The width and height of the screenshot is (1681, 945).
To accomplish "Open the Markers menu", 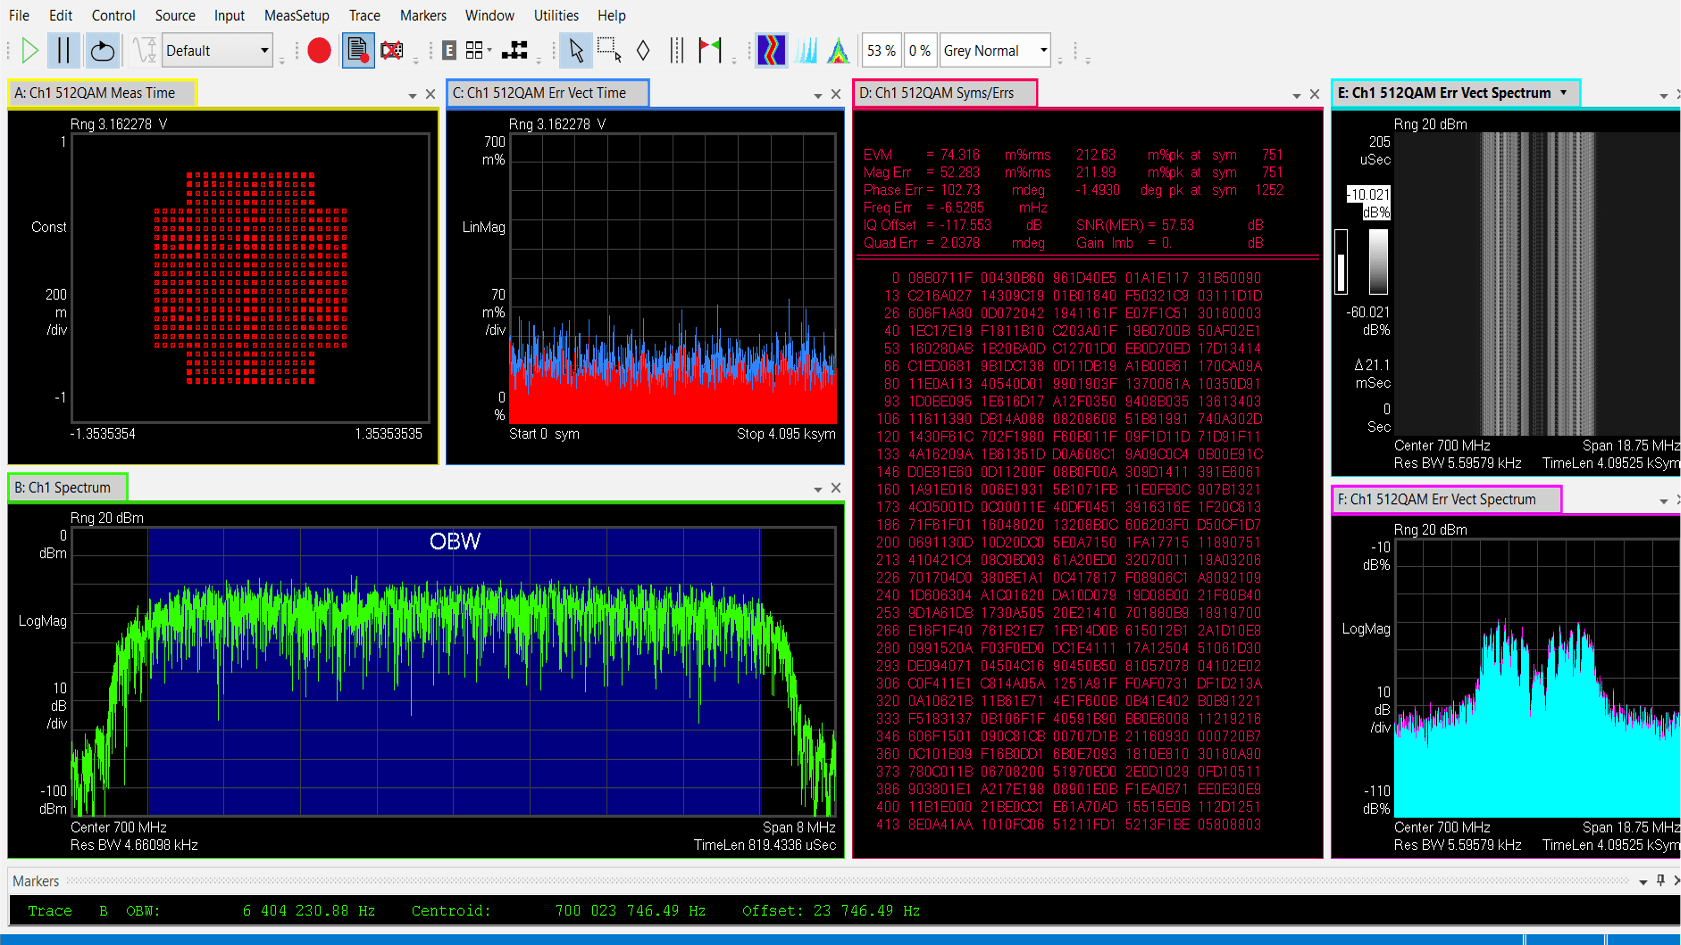I will point(423,15).
